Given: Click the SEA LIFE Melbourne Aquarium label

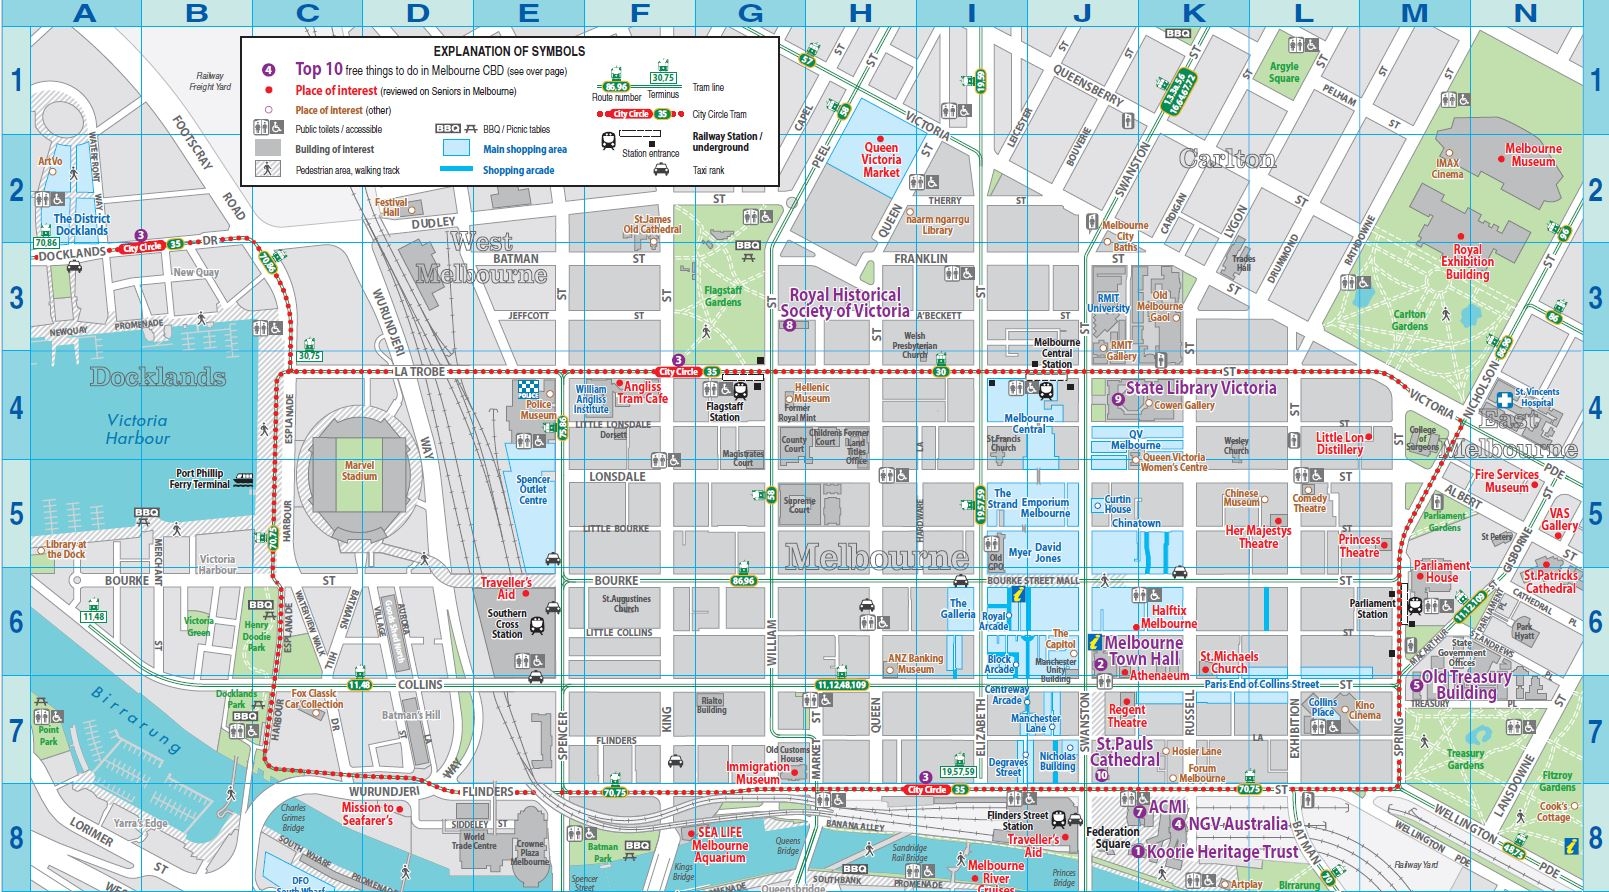Looking at the screenshot, I should coord(720,845).
